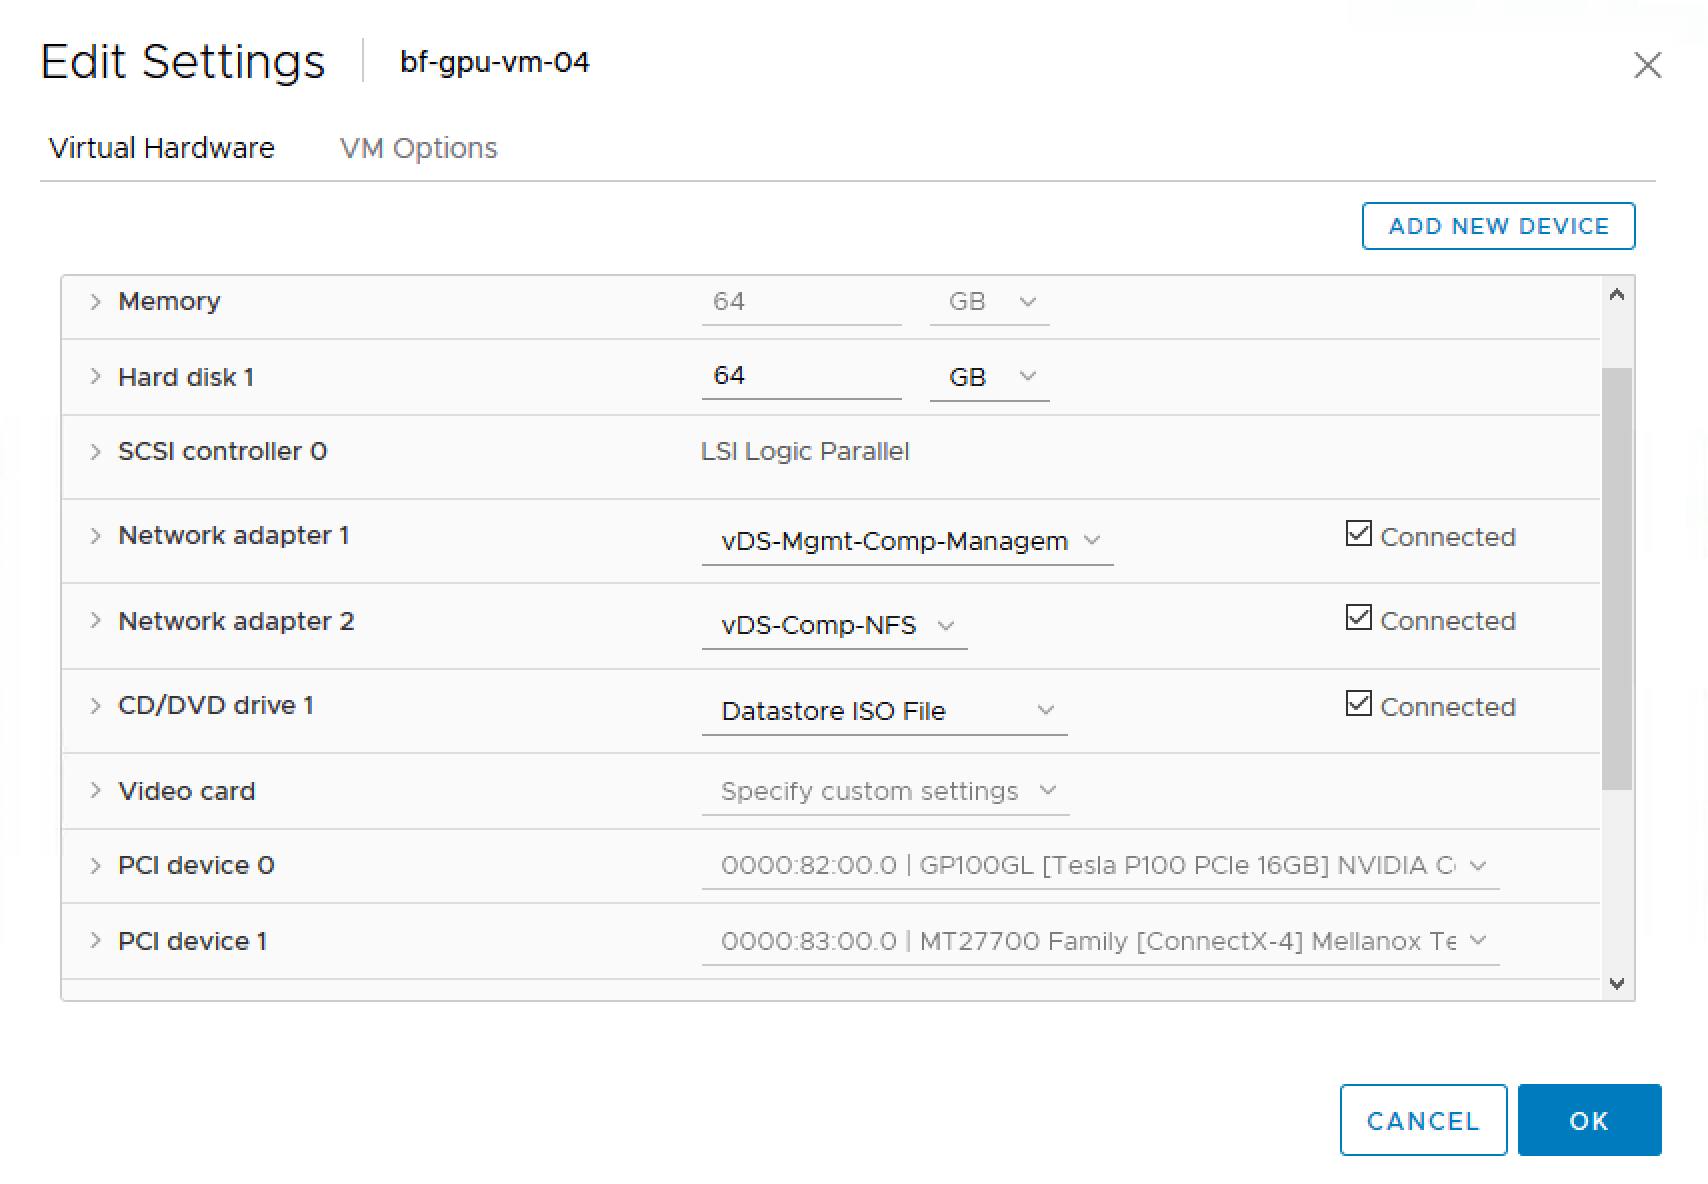
Task: Expand the Video card section
Action: [95, 791]
